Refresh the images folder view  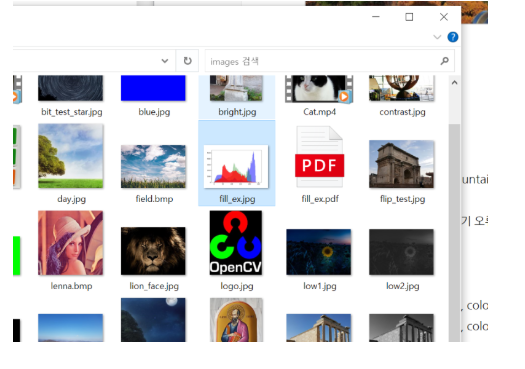(188, 61)
